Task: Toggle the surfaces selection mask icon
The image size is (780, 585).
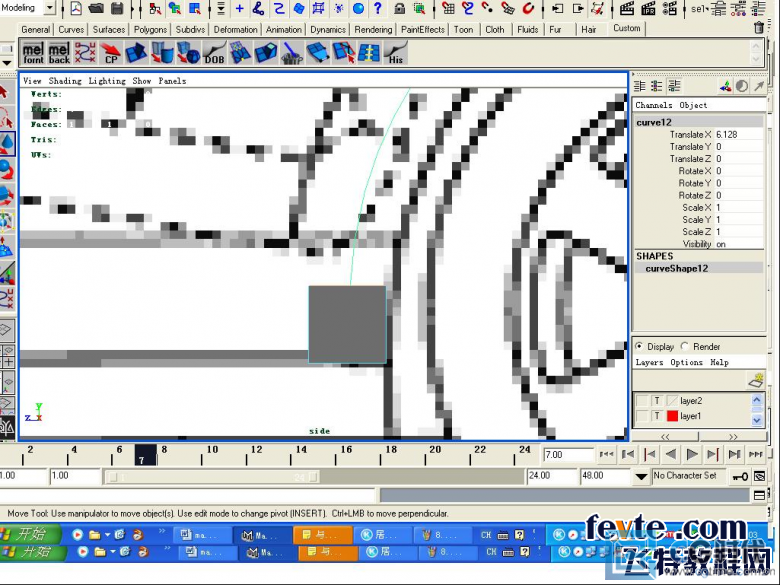Action: (x=298, y=8)
